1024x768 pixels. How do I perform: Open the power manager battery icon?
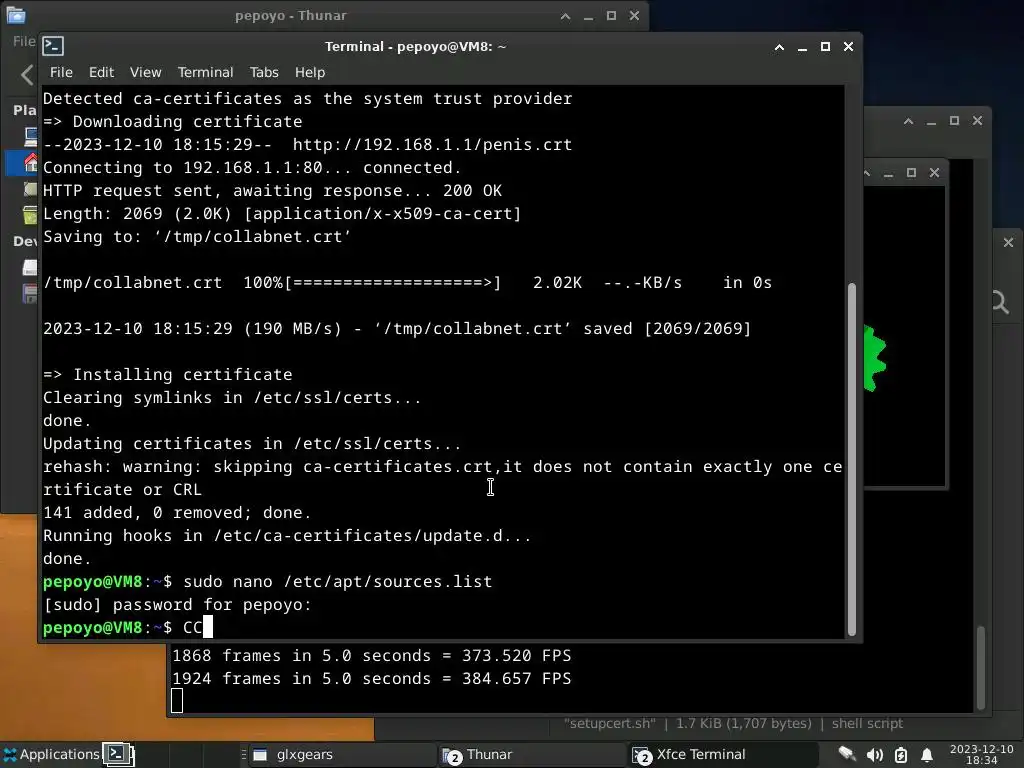[901, 755]
